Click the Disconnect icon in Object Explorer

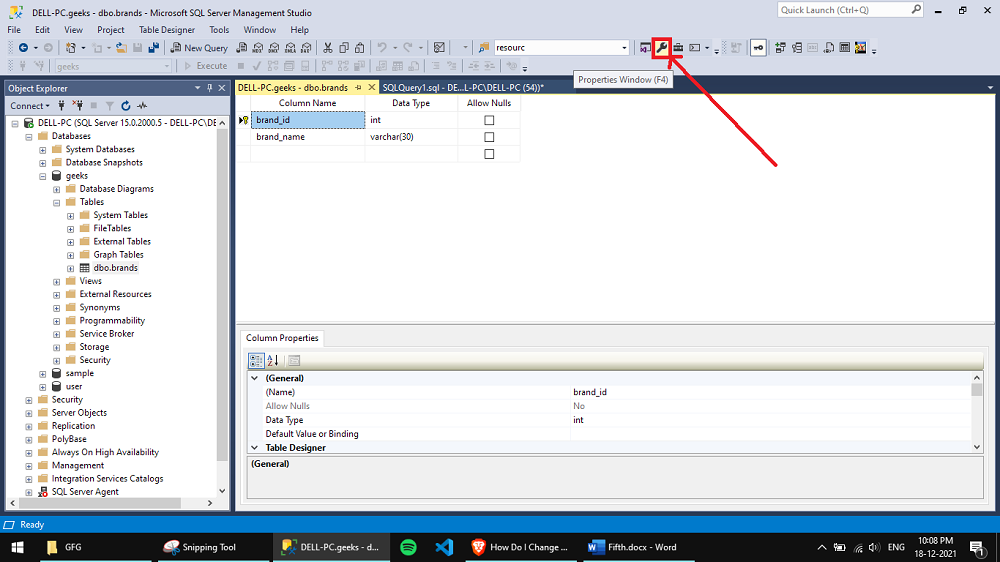pyautogui.click(x=78, y=106)
